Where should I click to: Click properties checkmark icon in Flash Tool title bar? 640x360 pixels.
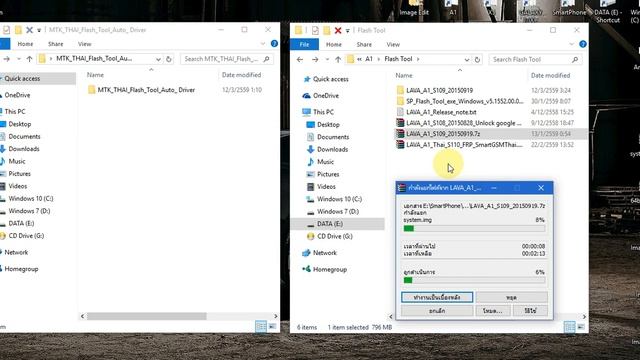pos(315,30)
